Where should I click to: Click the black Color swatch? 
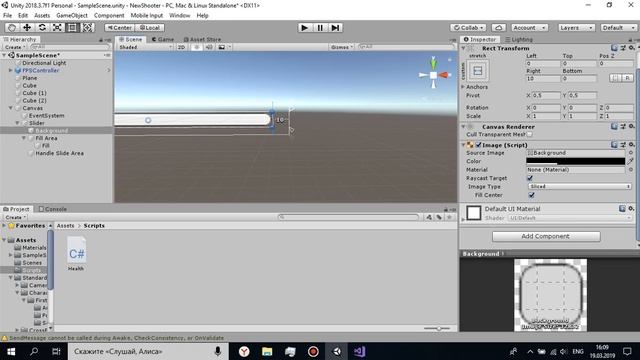click(x=576, y=161)
